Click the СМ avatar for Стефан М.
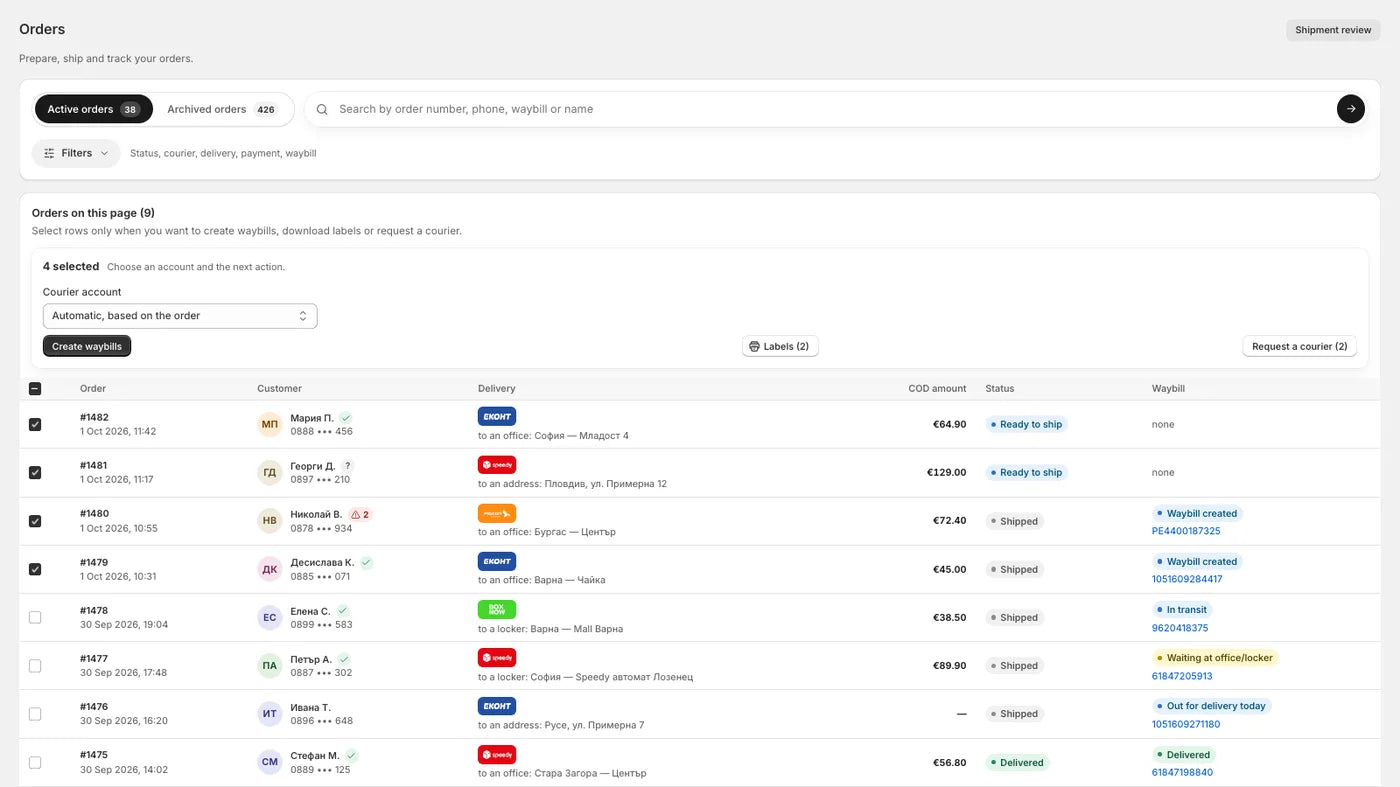This screenshot has height=787, width=1400. pos(270,762)
